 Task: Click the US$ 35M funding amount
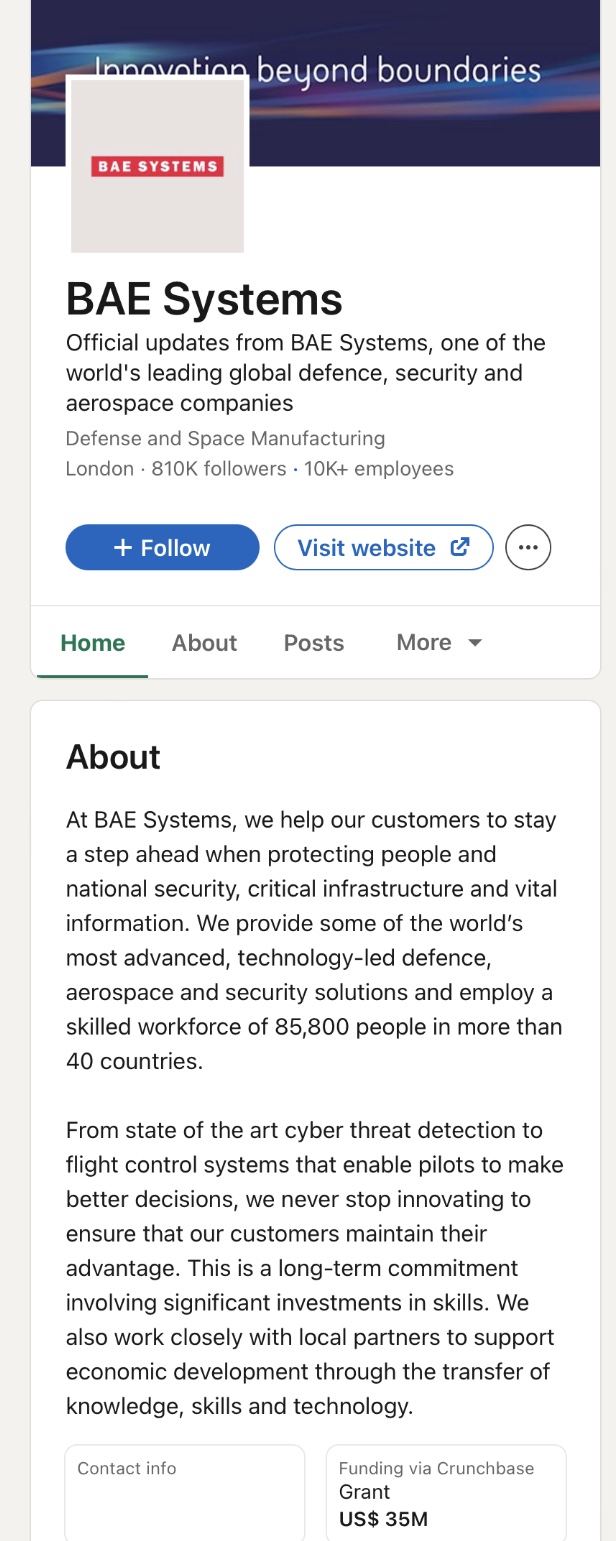tap(383, 1520)
